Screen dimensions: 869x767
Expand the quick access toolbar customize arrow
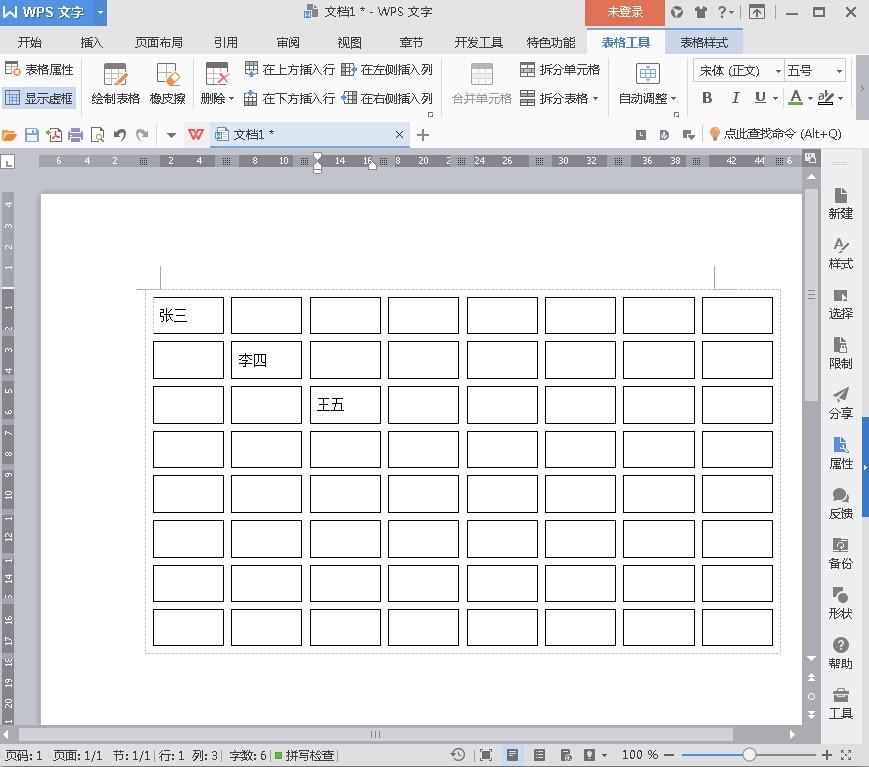[171, 135]
